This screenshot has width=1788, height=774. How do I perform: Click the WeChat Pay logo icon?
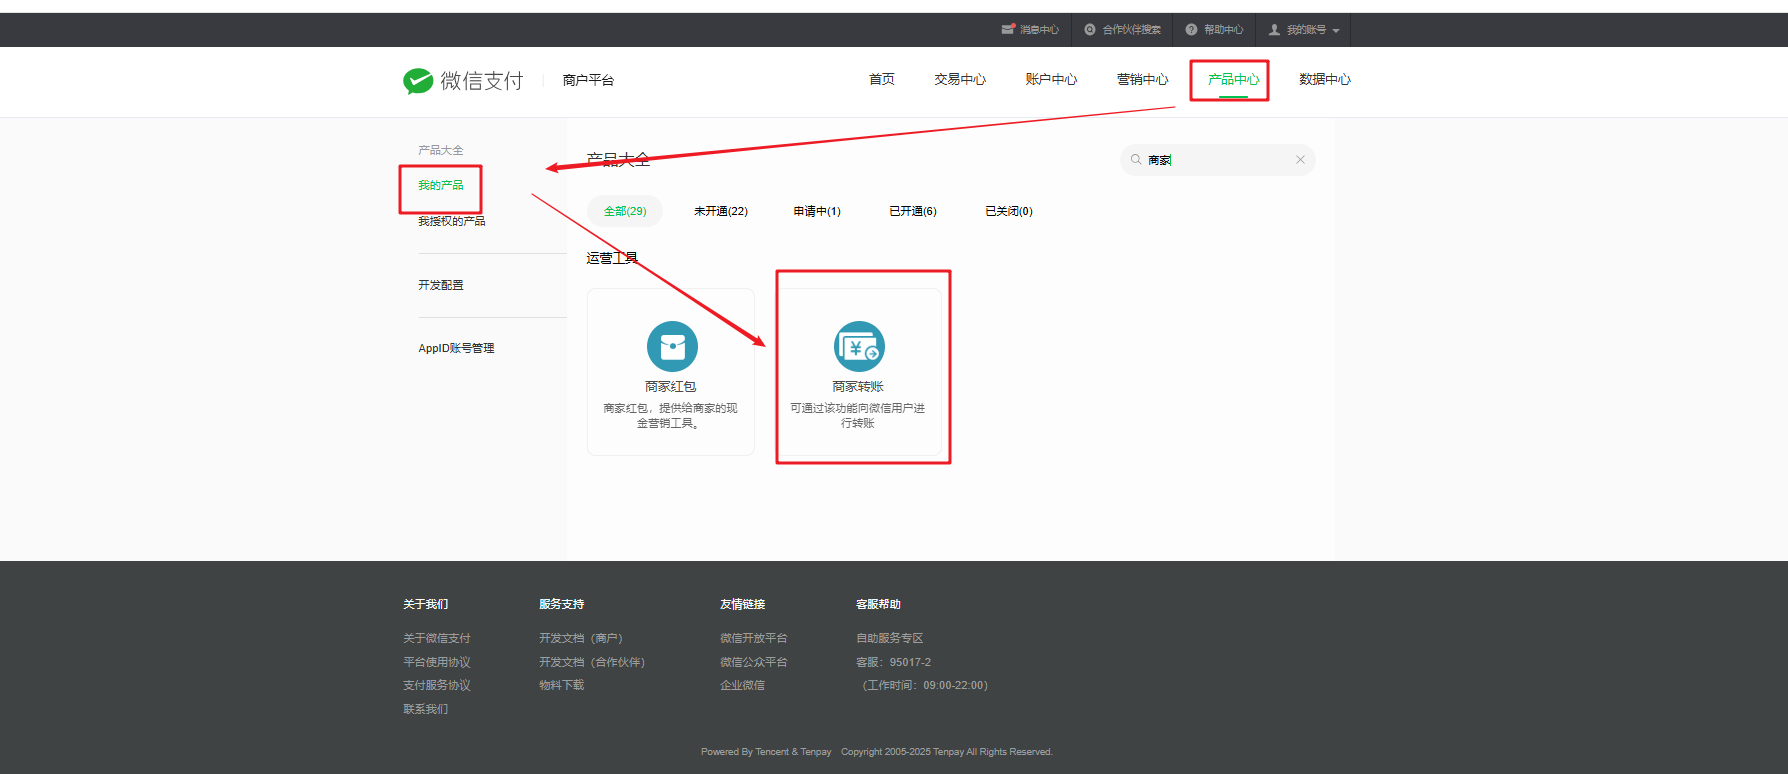[x=418, y=81]
